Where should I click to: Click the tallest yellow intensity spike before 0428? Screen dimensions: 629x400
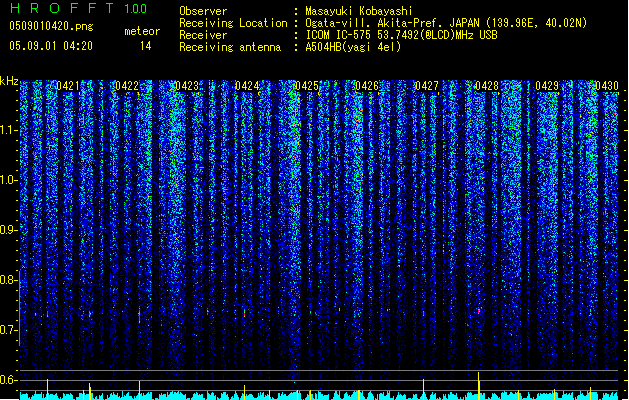[x=478, y=386]
